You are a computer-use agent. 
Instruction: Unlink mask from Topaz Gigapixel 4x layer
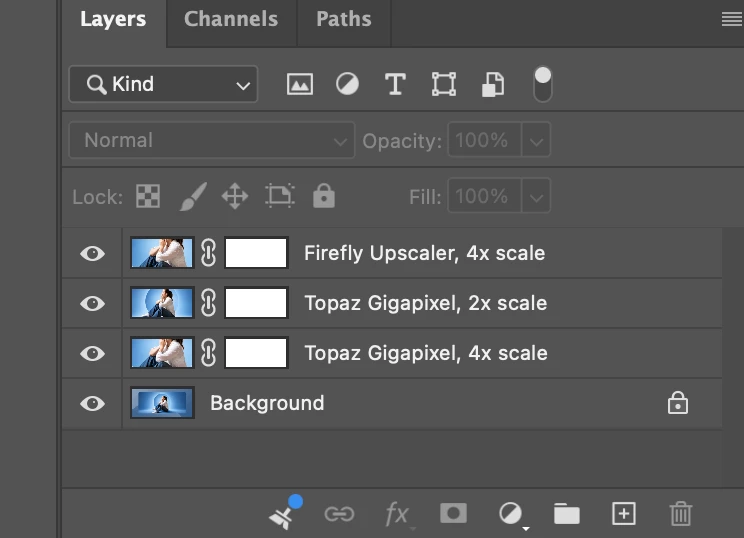(209, 352)
